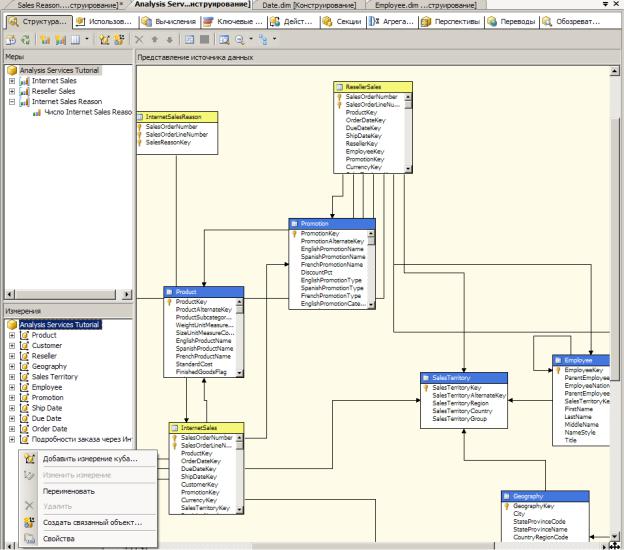Choose Добавить измерение куба from context menu
624x550 pixels.
88,459
